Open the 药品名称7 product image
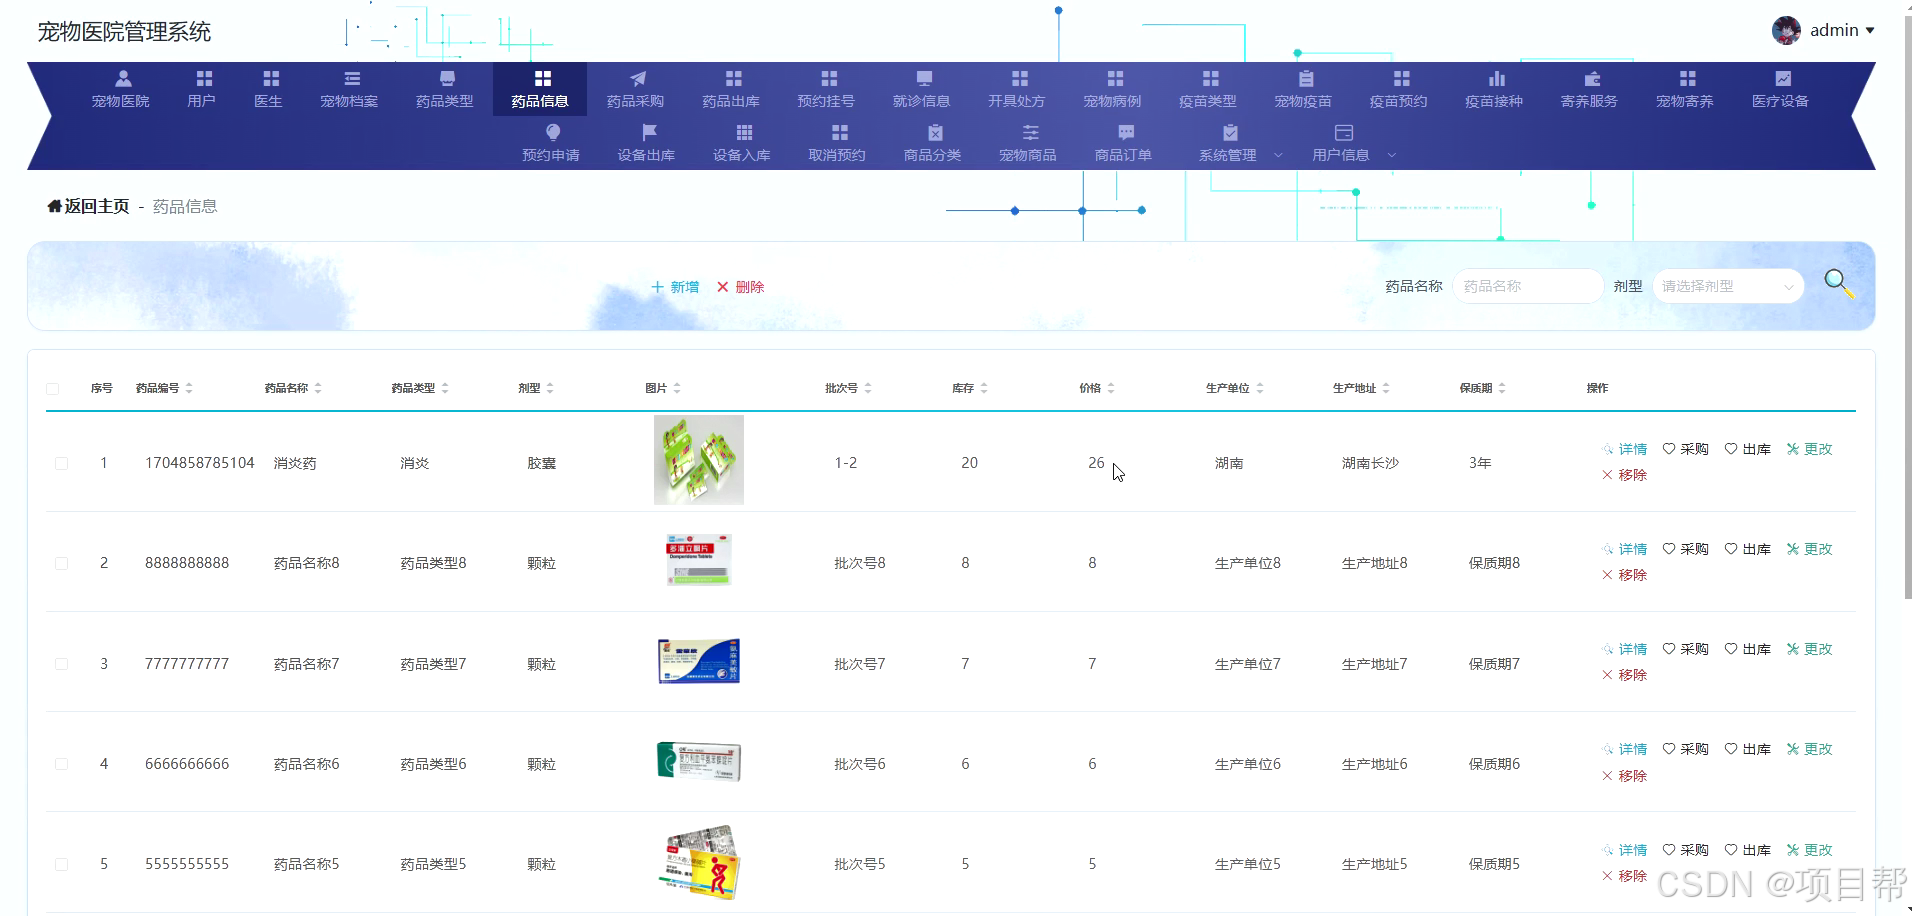This screenshot has height=916, width=1912. pos(699,661)
